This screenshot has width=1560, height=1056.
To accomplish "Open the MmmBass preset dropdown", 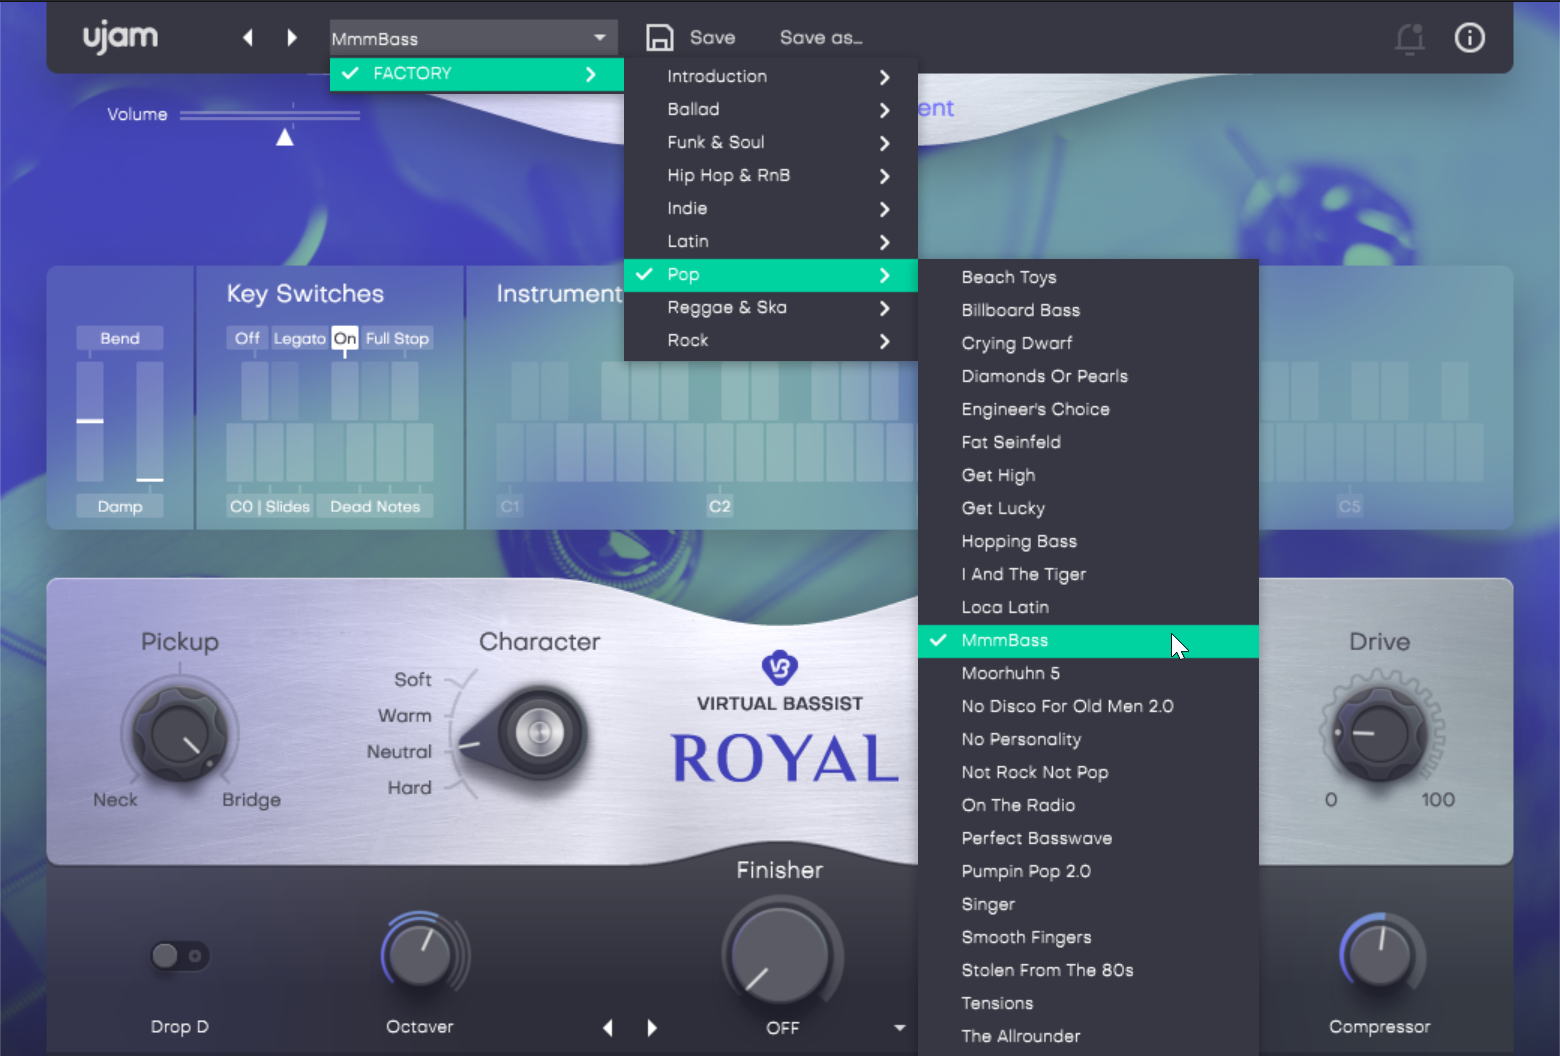I will pyautogui.click(x=474, y=38).
